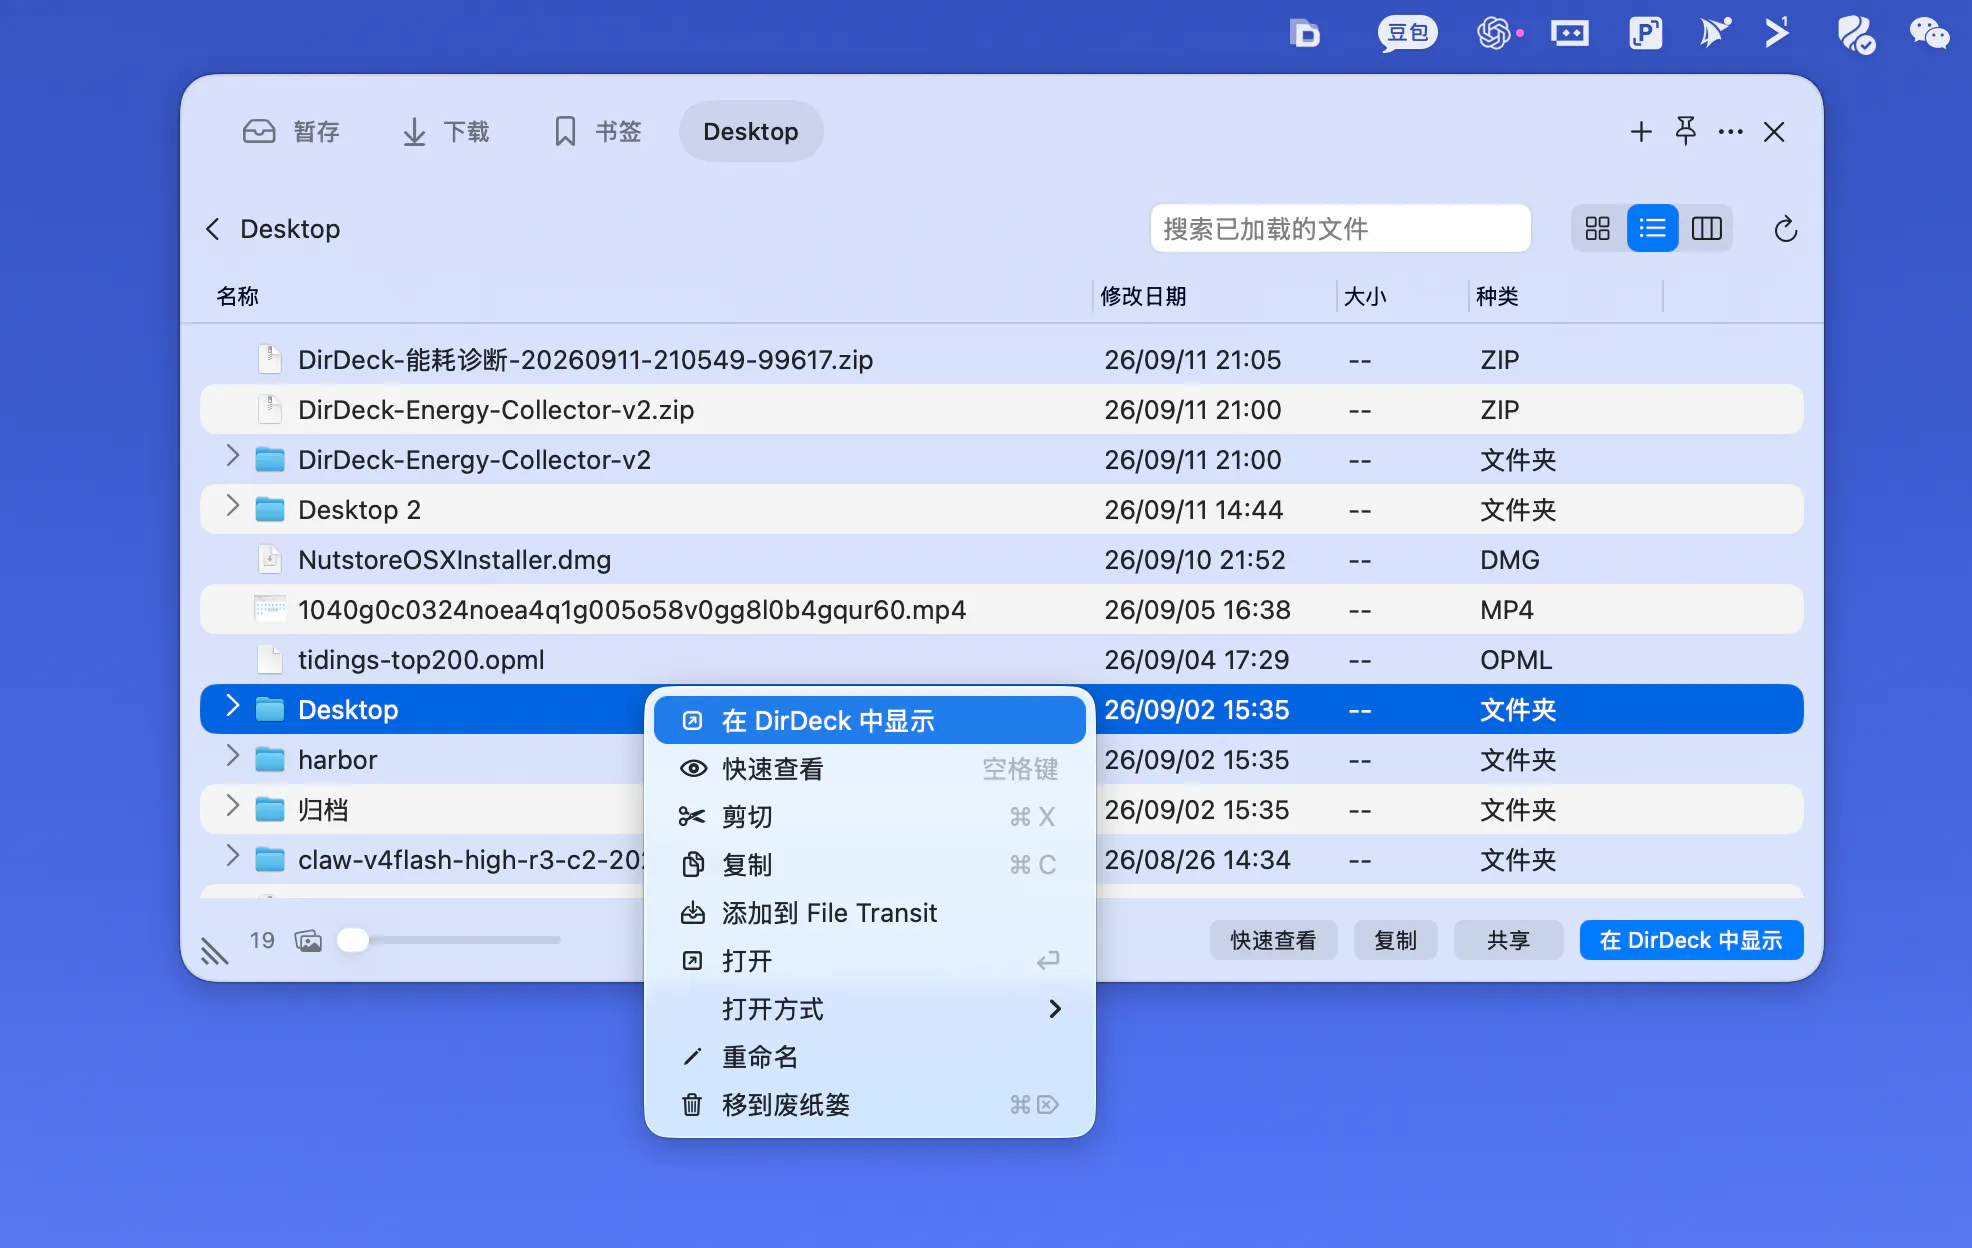Click the ChatGPT menu bar icon
The height and width of the screenshot is (1248, 1972).
point(1497,33)
